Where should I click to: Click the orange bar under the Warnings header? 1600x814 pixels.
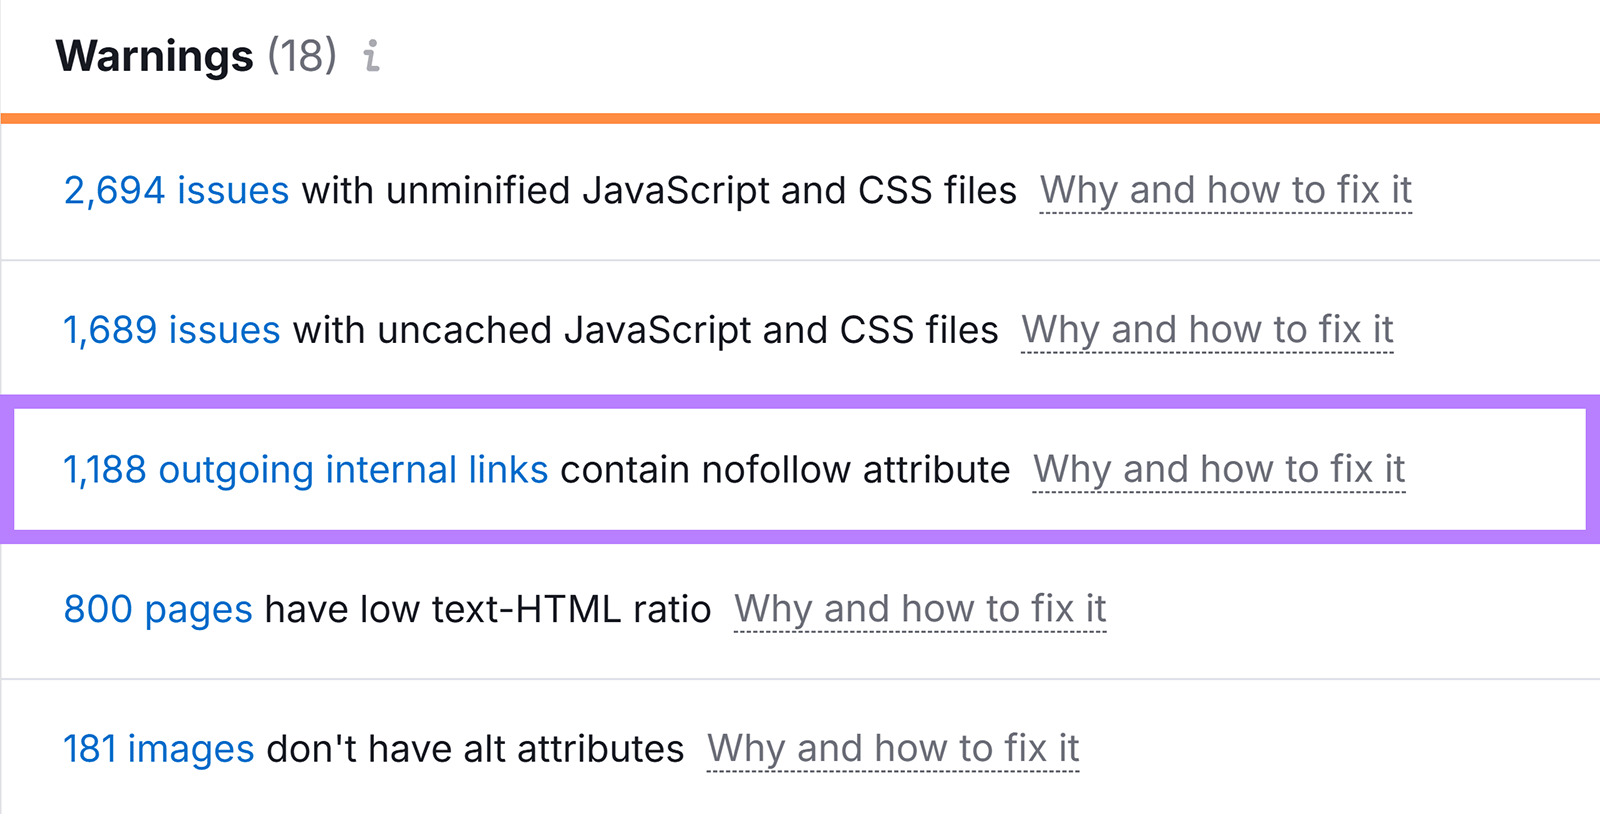point(800,118)
